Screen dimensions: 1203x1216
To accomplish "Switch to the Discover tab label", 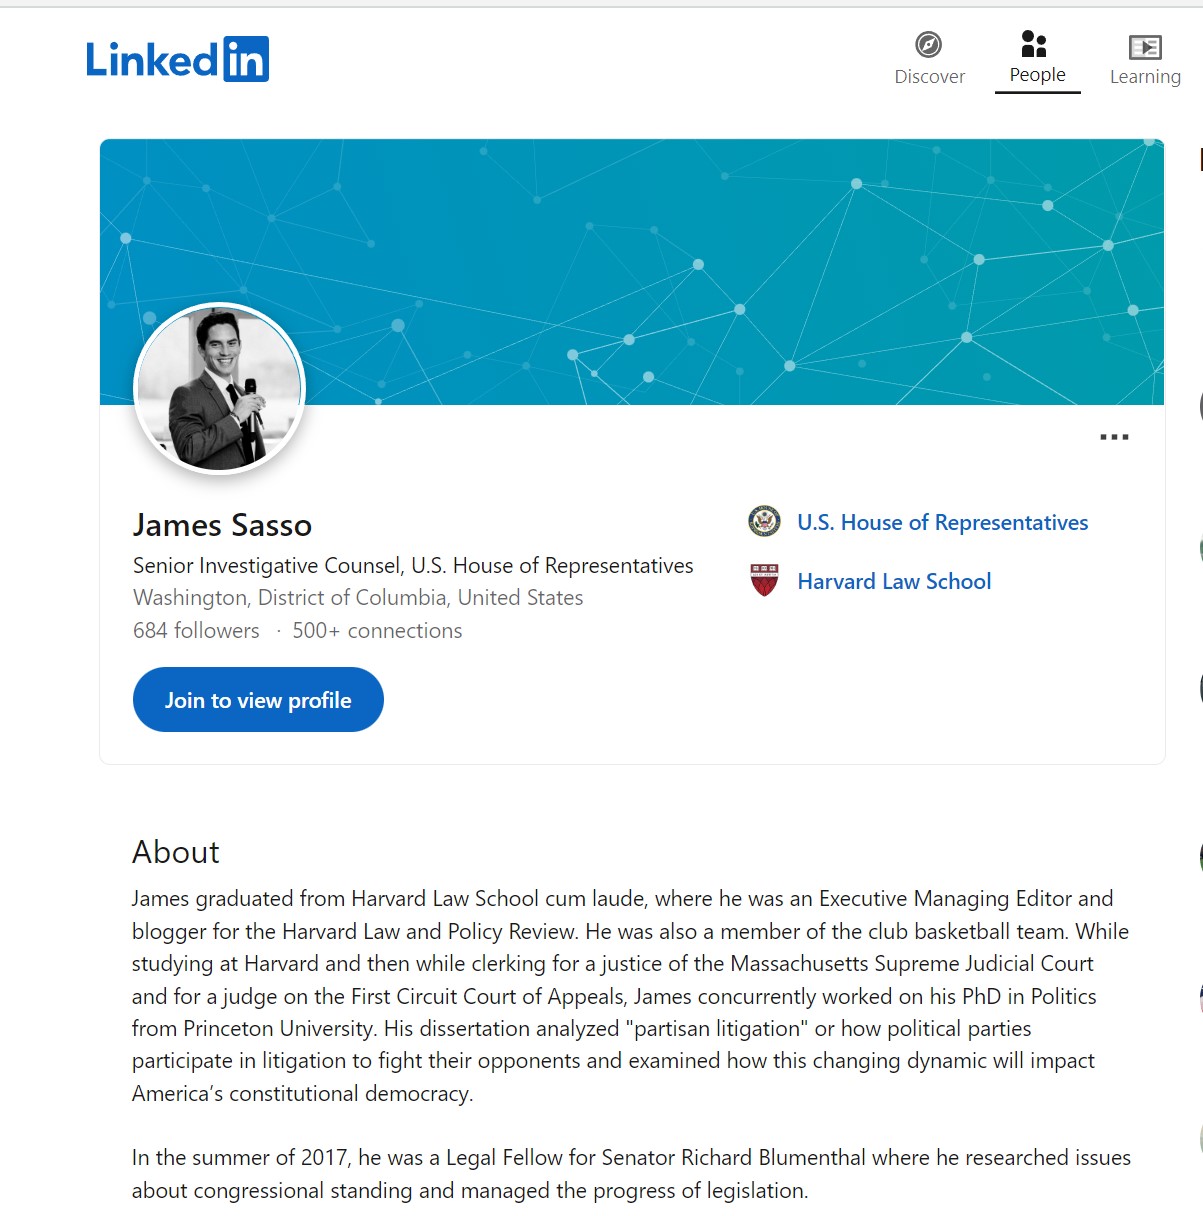I will [x=929, y=77].
